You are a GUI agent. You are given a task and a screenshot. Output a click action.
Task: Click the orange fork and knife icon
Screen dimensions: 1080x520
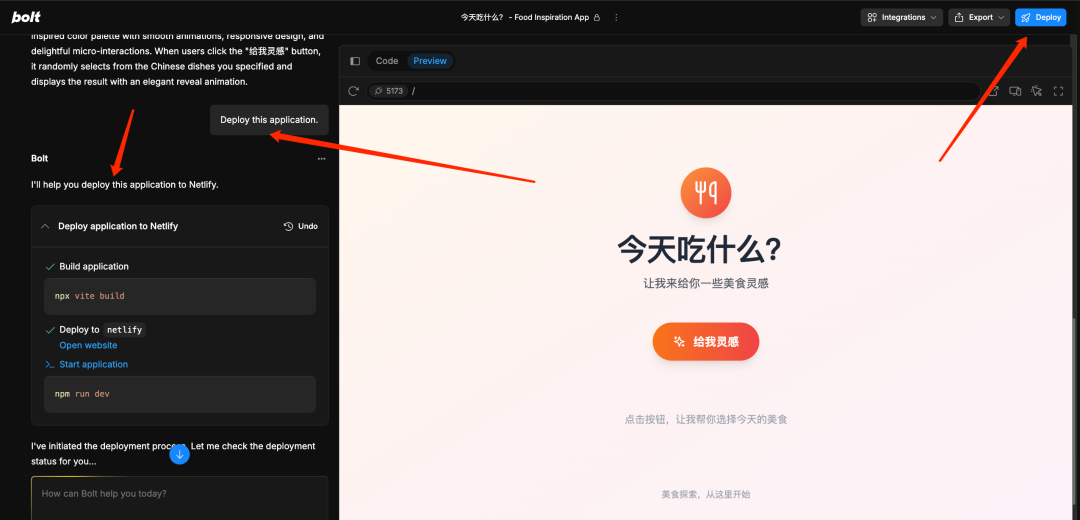point(706,193)
